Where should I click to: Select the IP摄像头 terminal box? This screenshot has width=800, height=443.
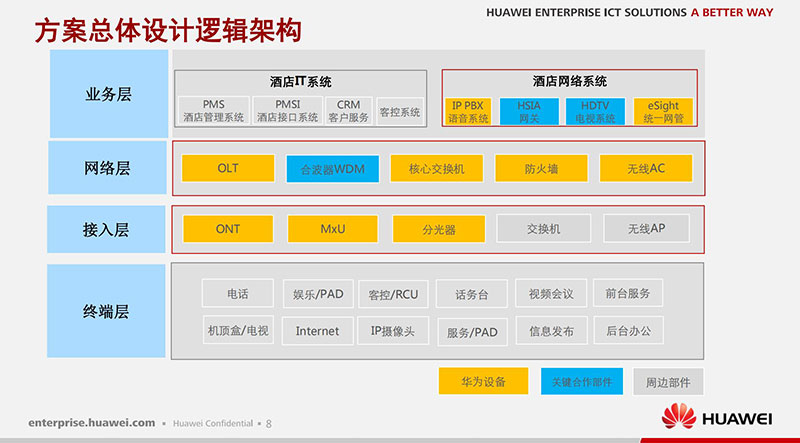(x=393, y=331)
